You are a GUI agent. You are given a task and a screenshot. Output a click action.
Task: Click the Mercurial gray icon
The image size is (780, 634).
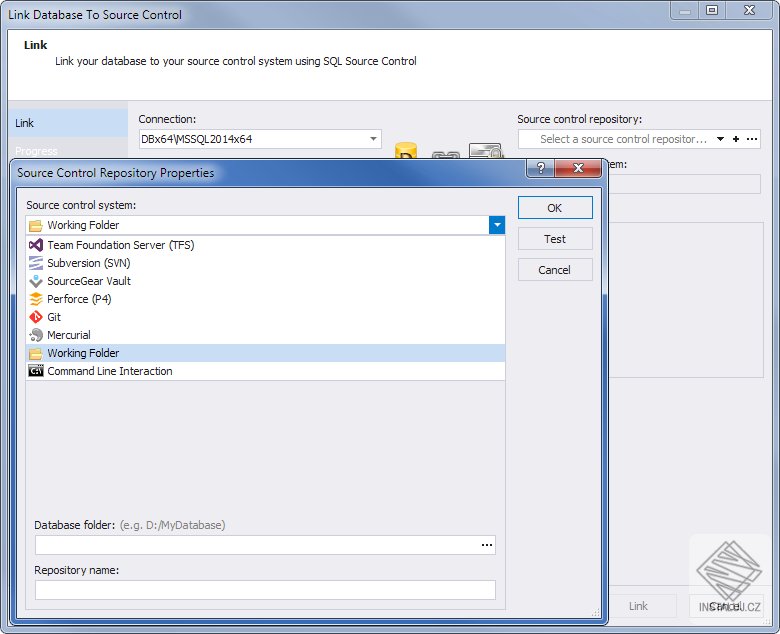click(36, 335)
